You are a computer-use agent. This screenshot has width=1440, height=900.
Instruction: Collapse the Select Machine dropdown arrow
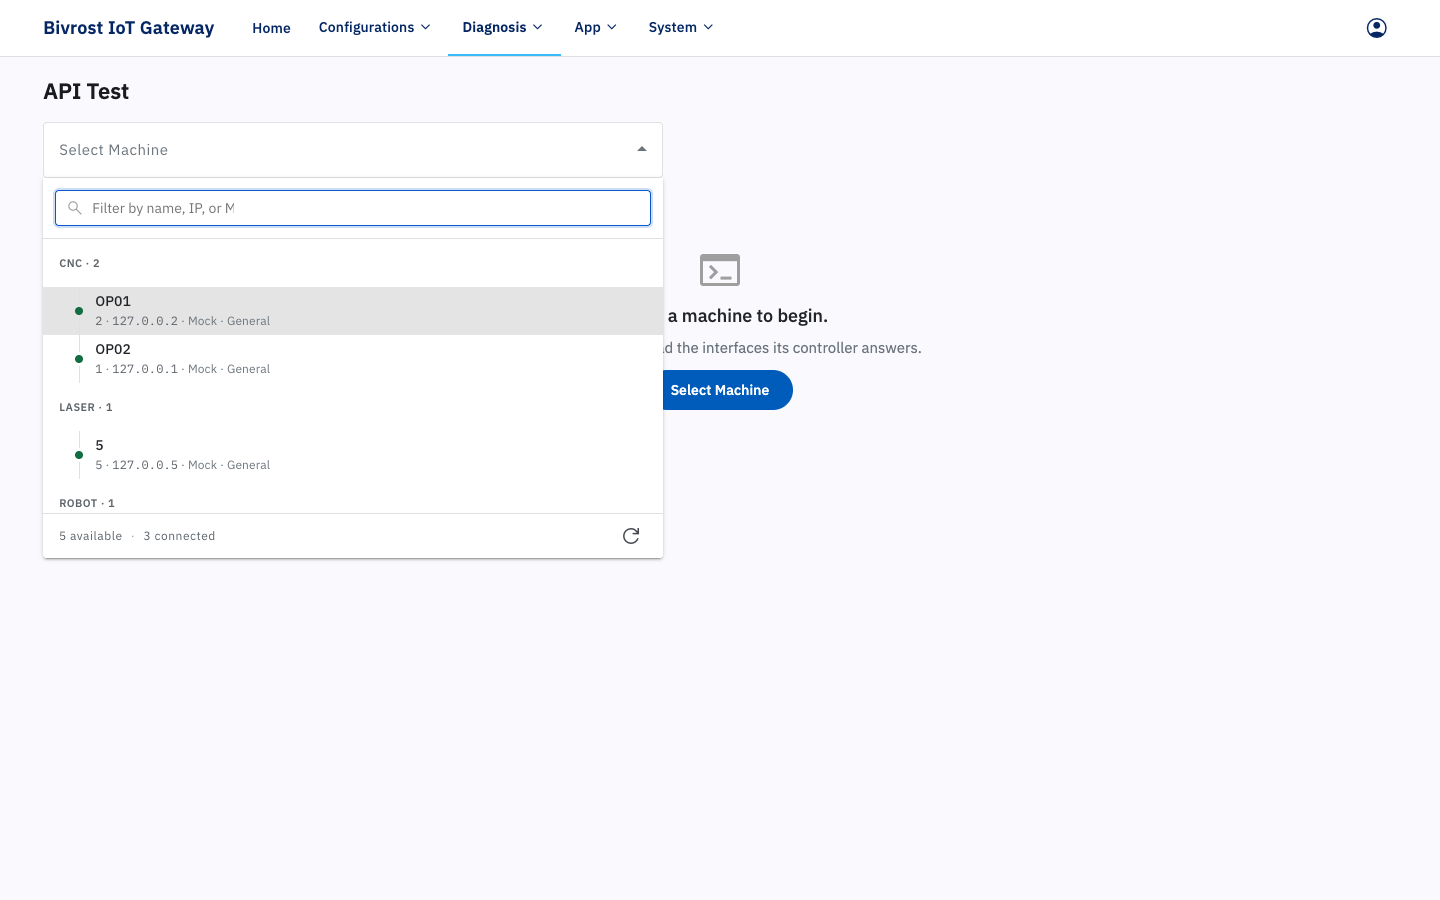[x=642, y=149]
